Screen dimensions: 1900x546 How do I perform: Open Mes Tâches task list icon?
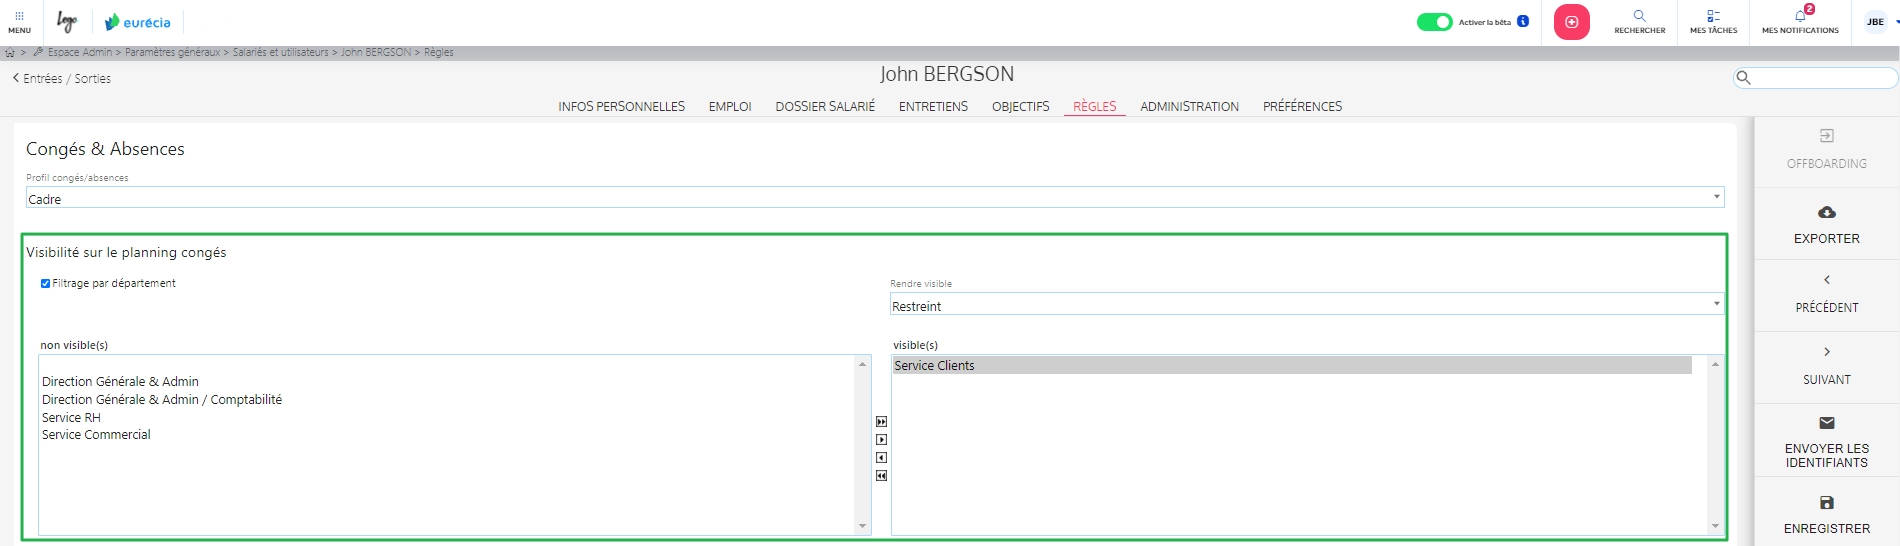1713,16
